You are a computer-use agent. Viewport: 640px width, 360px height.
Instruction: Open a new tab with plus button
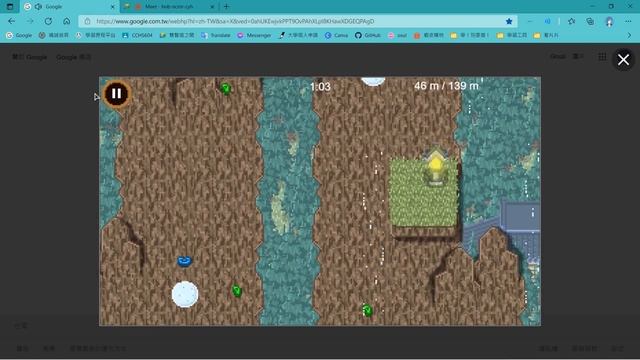(x=226, y=7)
